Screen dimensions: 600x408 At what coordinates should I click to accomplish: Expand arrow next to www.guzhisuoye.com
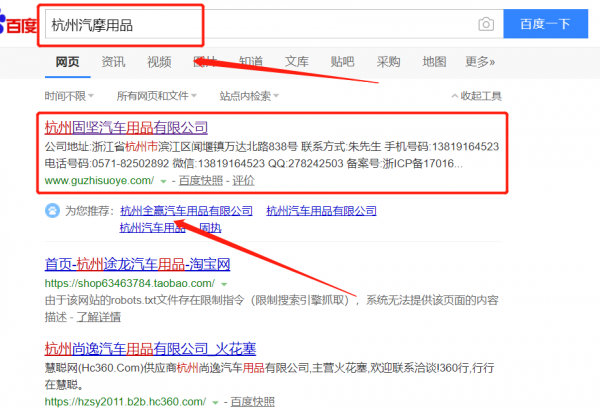click(162, 181)
